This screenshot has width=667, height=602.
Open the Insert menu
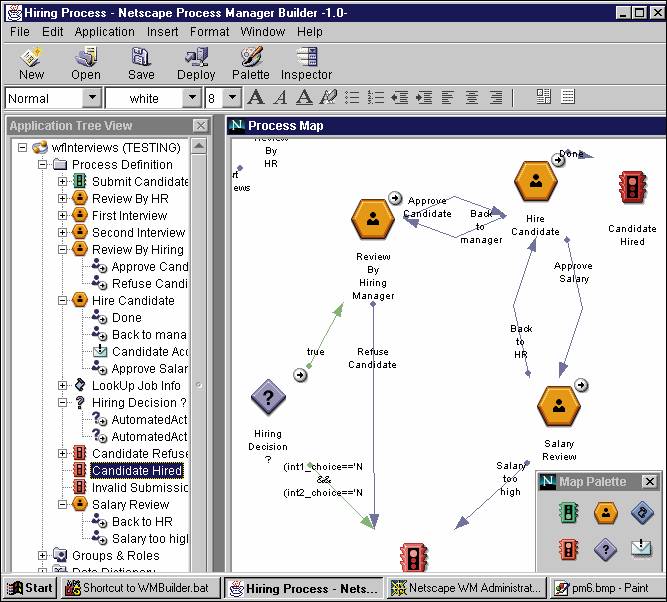tap(162, 31)
